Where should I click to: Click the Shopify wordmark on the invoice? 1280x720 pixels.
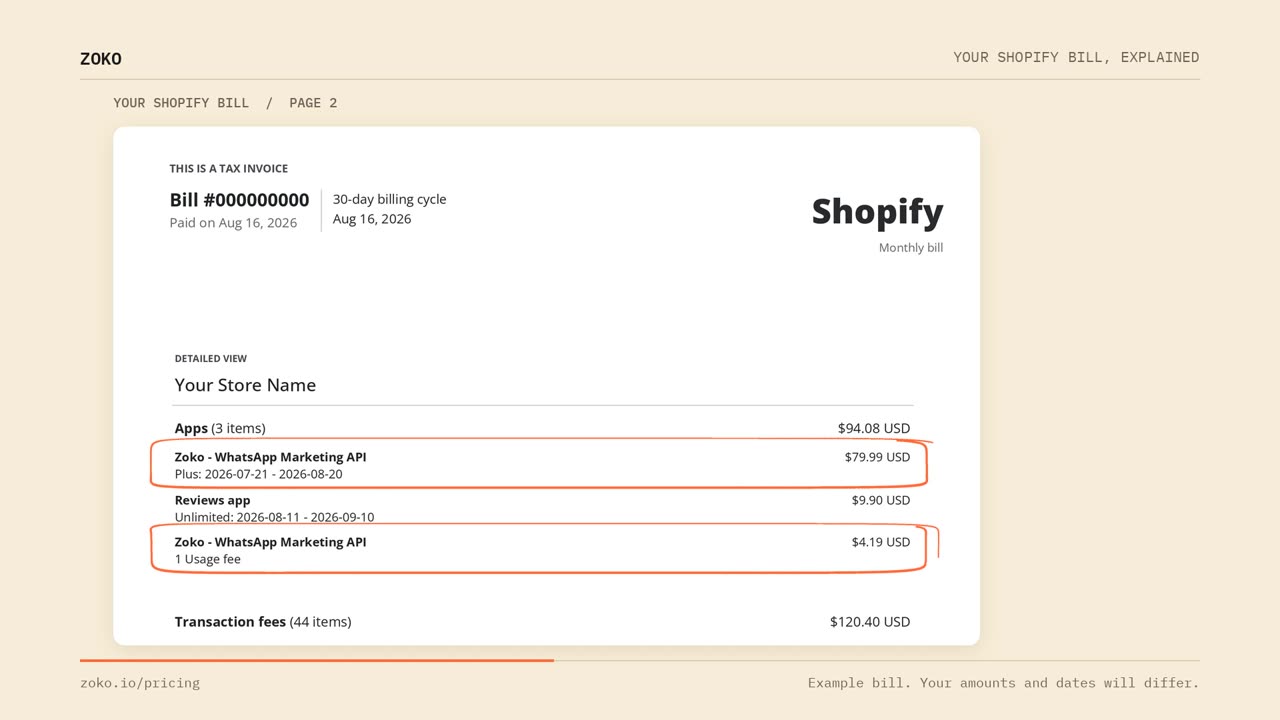(x=877, y=212)
